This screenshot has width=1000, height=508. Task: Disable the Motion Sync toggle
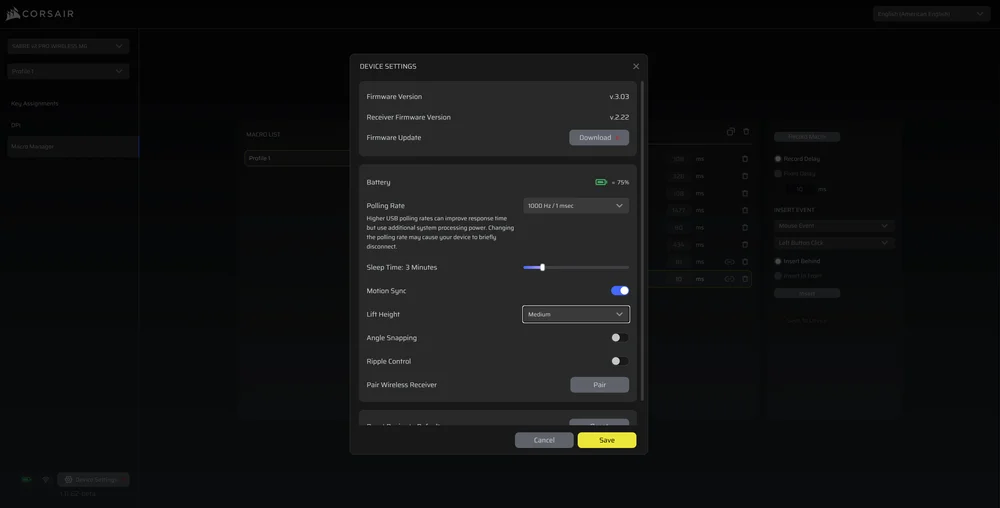pos(620,291)
